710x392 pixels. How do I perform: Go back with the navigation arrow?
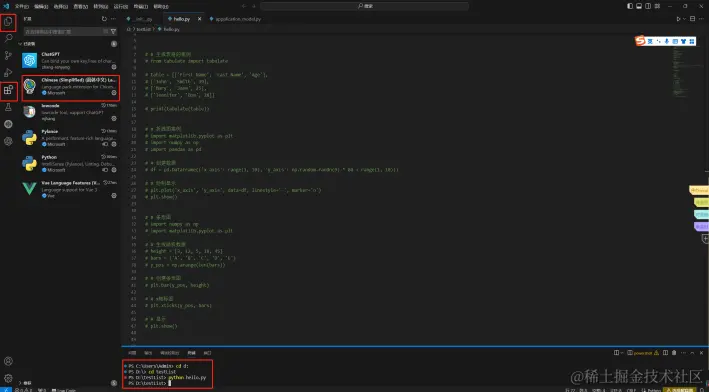tap(244, 6)
